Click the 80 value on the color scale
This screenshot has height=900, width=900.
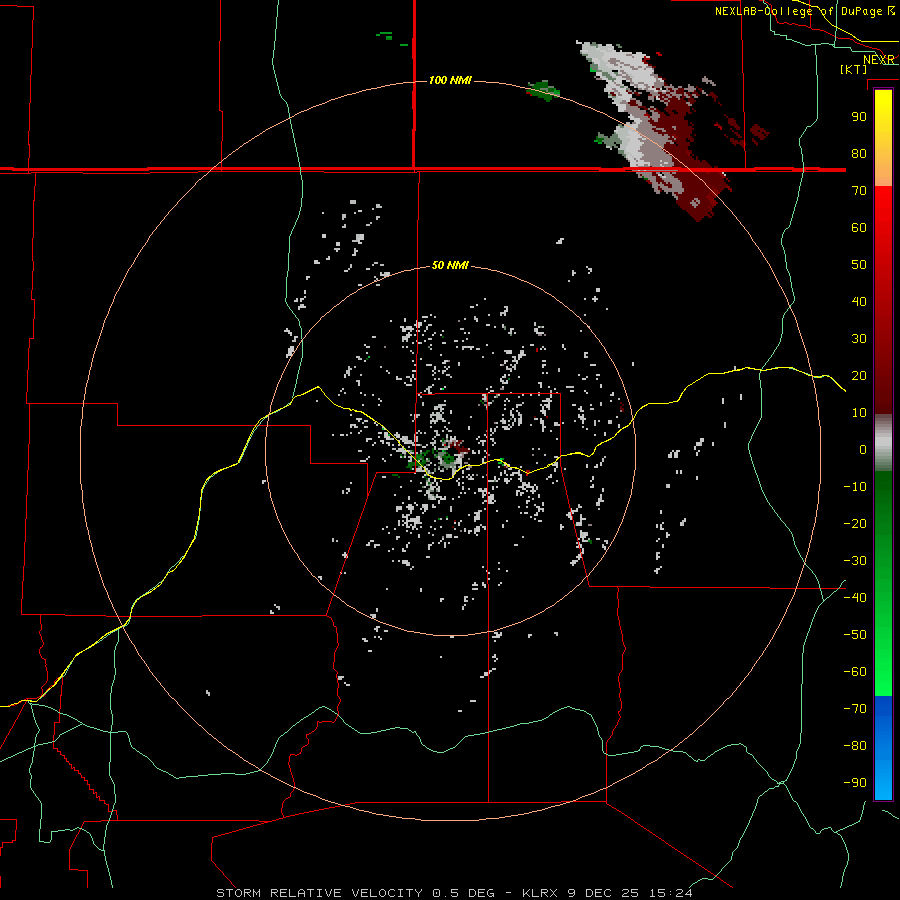pyautogui.click(x=859, y=154)
